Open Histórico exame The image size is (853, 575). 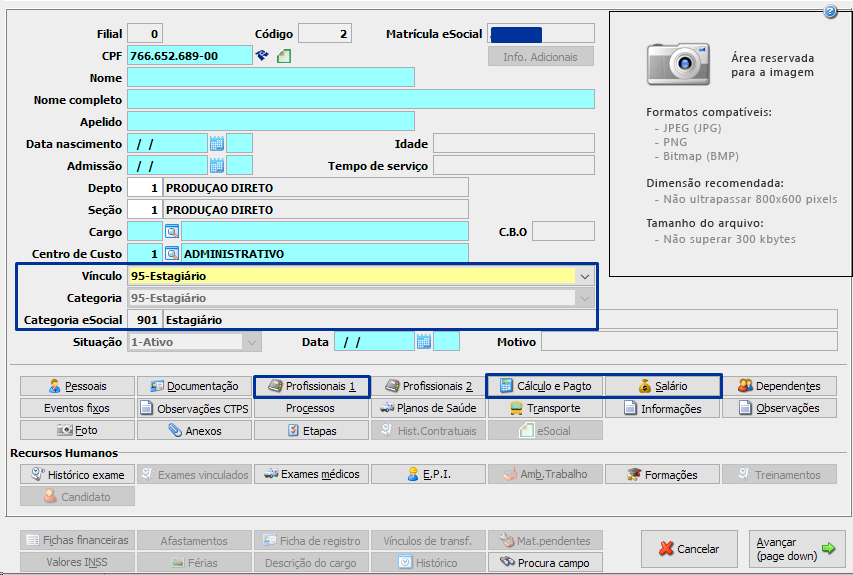77,474
